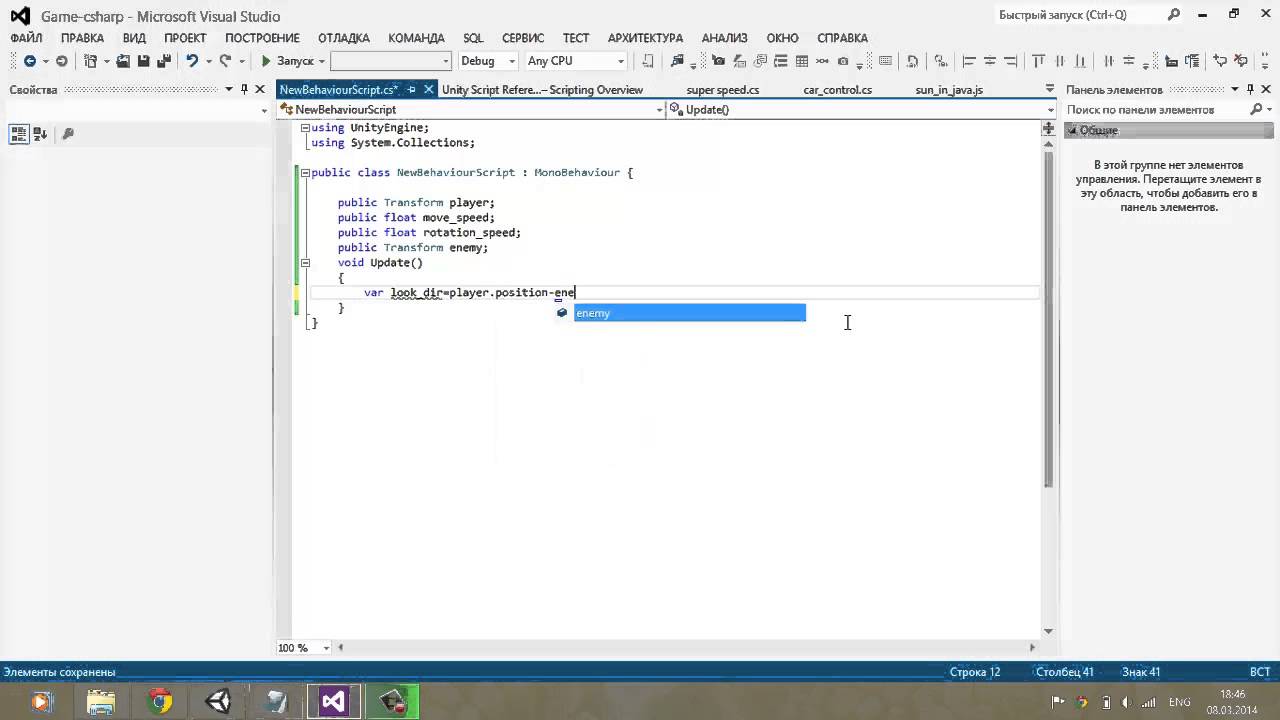
Task: Open Google Chrome from the taskbar
Action: 160,702
